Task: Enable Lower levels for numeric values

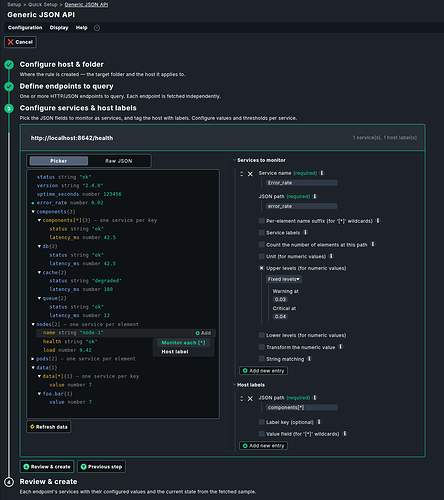Action: [x=262, y=335]
